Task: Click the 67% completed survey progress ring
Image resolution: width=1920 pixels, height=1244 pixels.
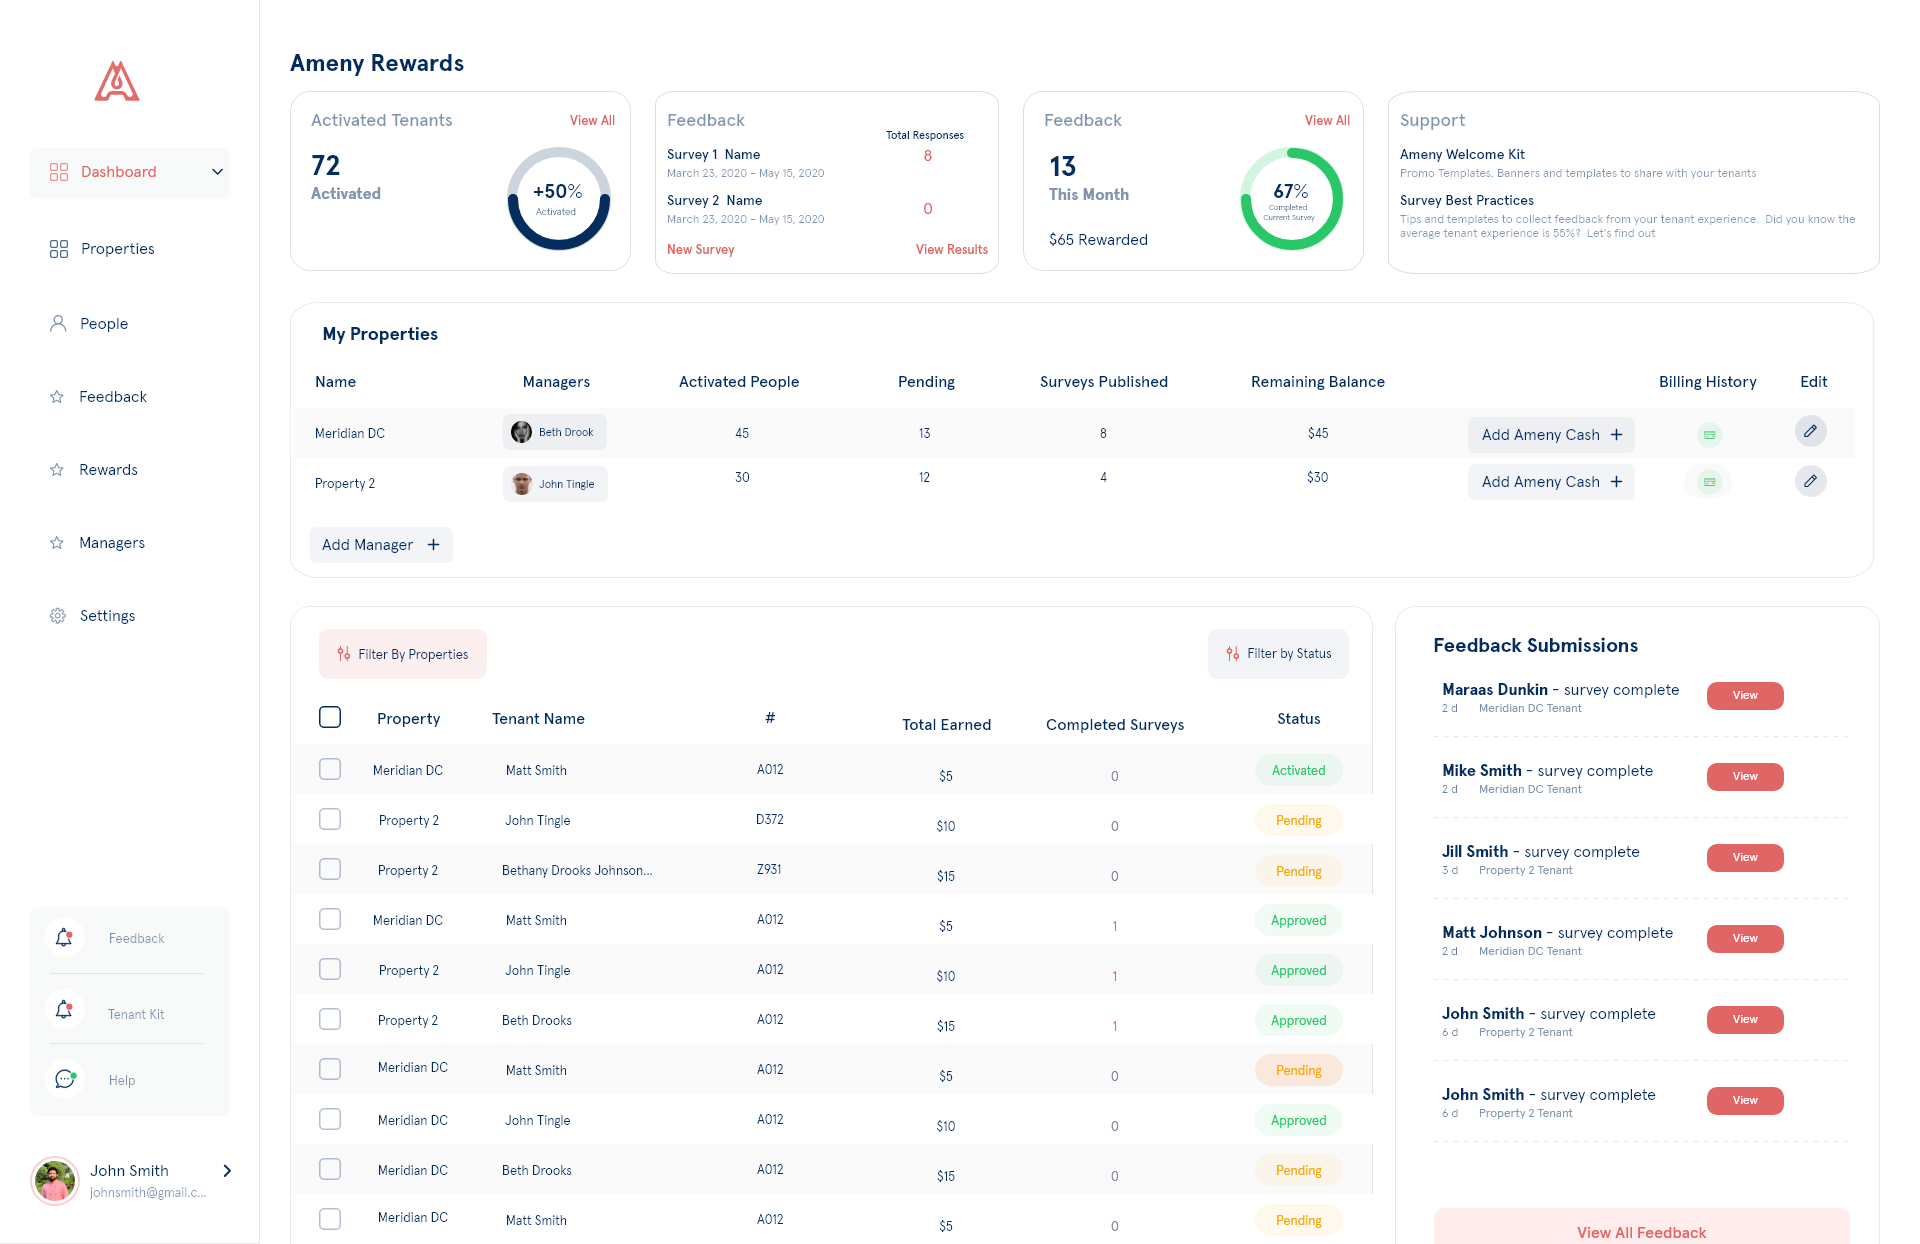Action: click(x=1291, y=199)
